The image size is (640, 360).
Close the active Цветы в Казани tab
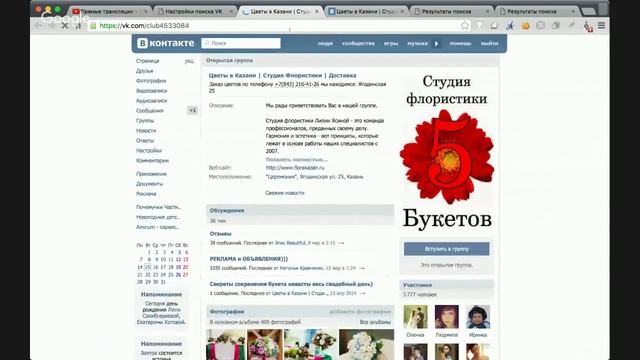click(x=316, y=11)
